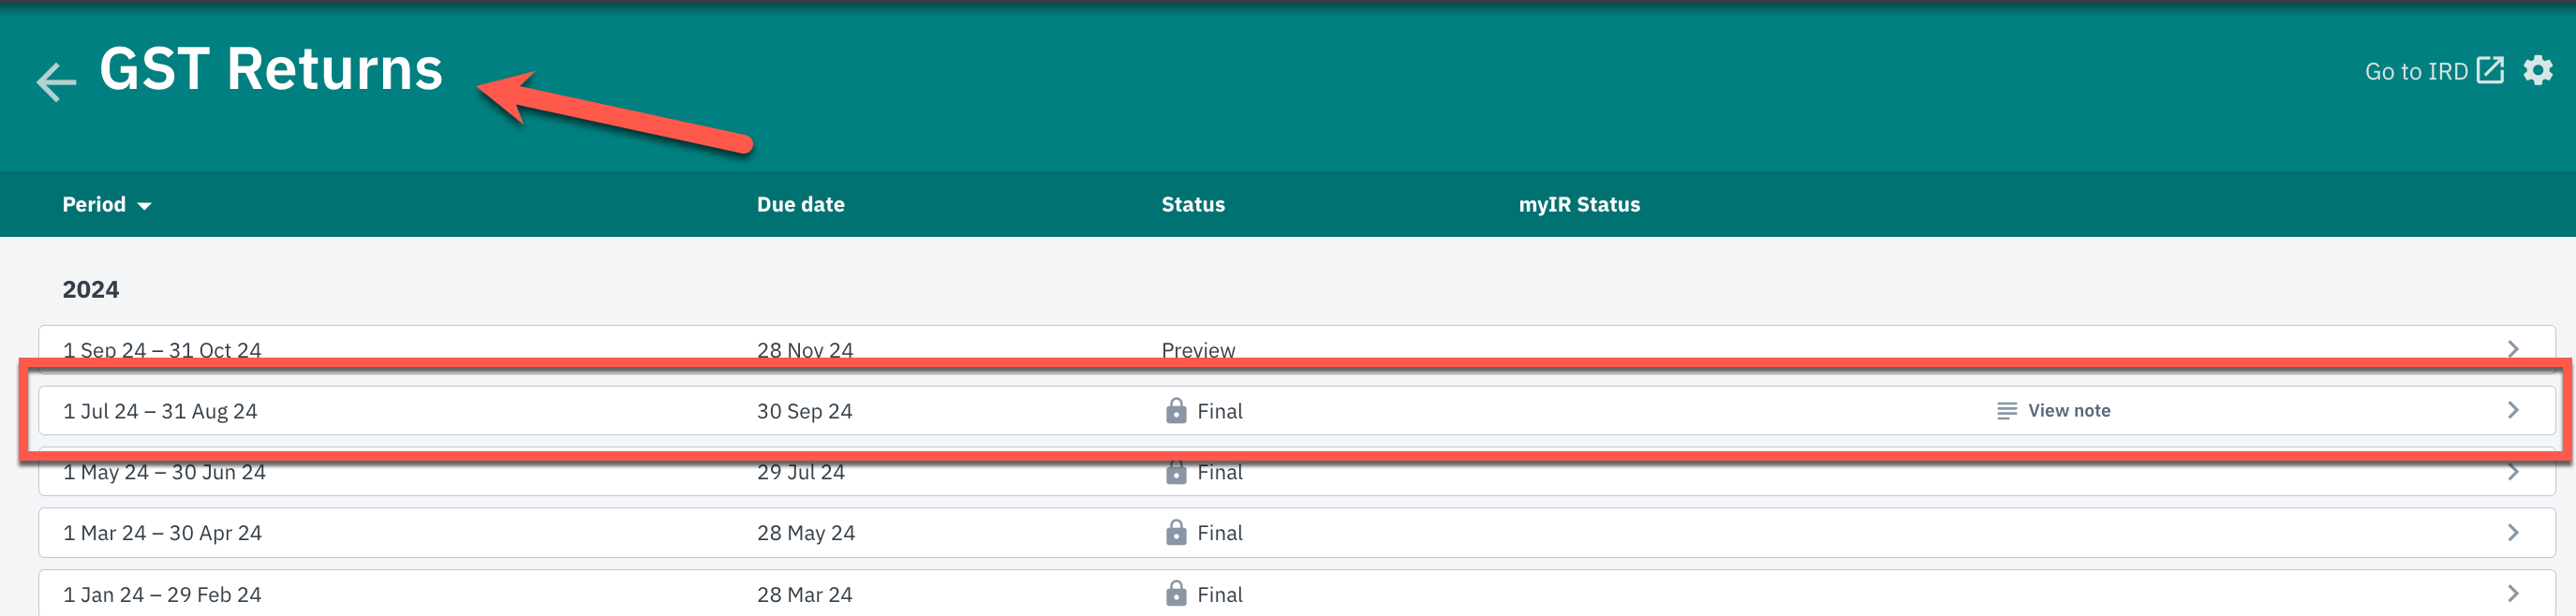The height and width of the screenshot is (616, 2576).
Task: Open View note for Jul–Aug return
Action: [2068, 411]
